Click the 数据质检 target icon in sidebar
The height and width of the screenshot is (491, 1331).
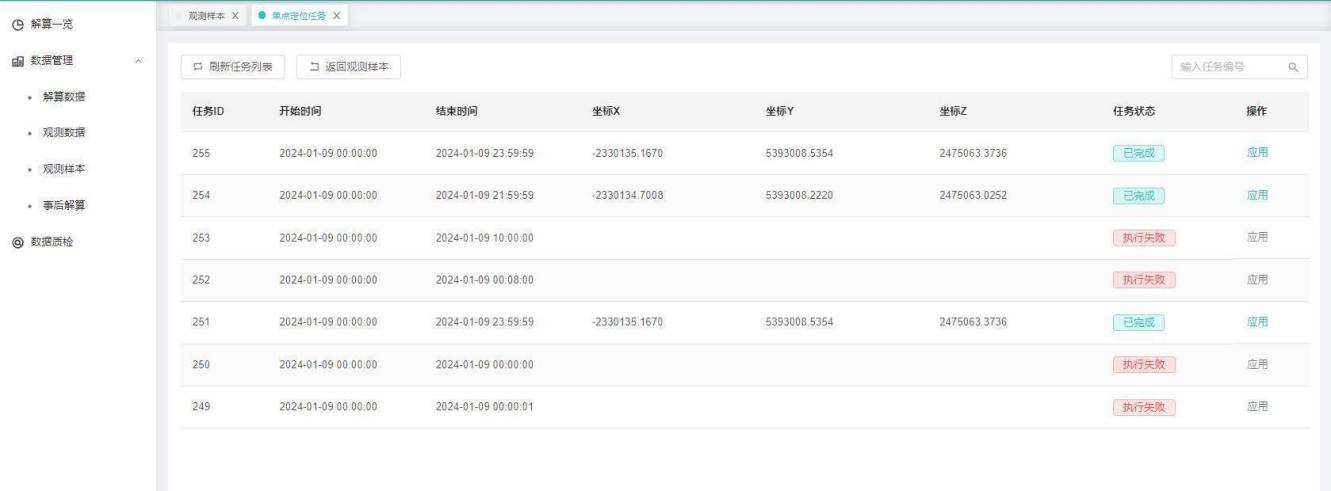[16, 242]
